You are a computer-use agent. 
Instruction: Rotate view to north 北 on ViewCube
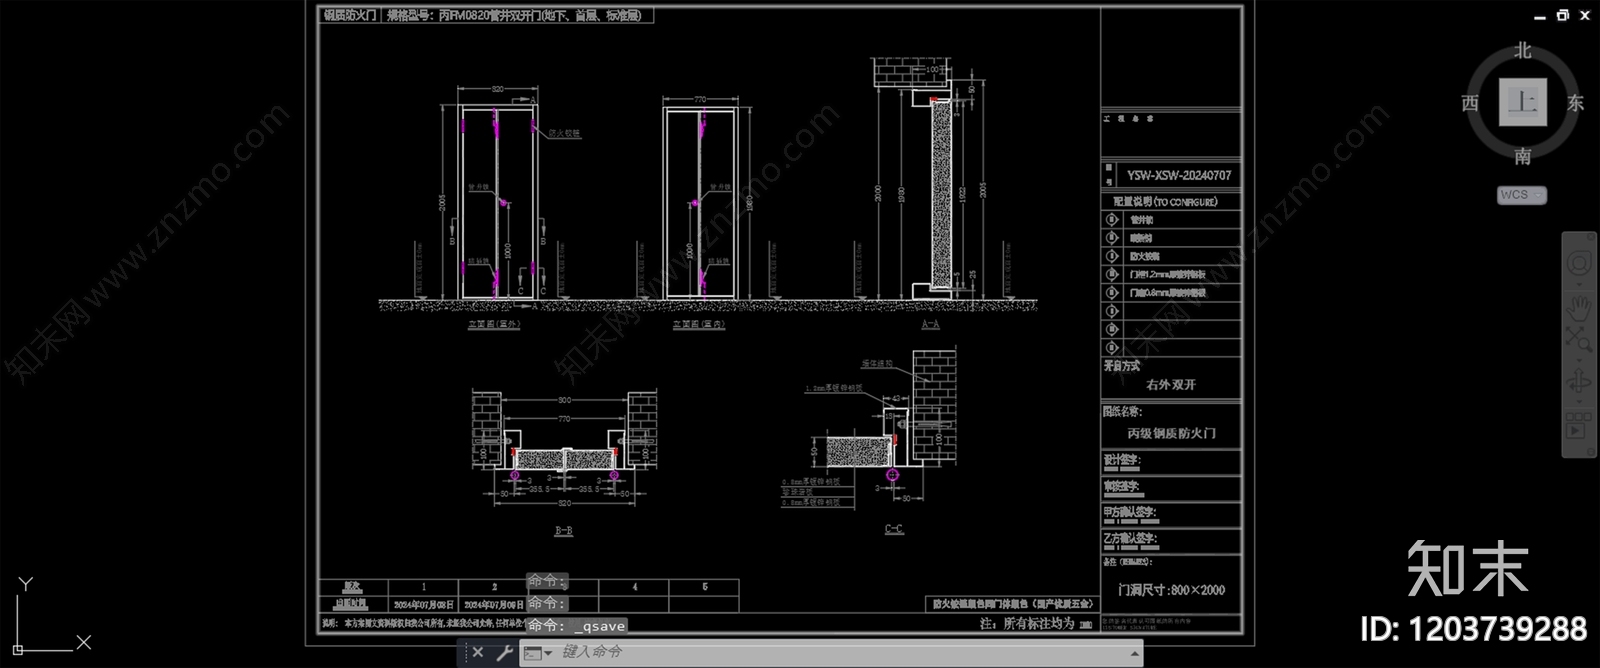(1523, 50)
